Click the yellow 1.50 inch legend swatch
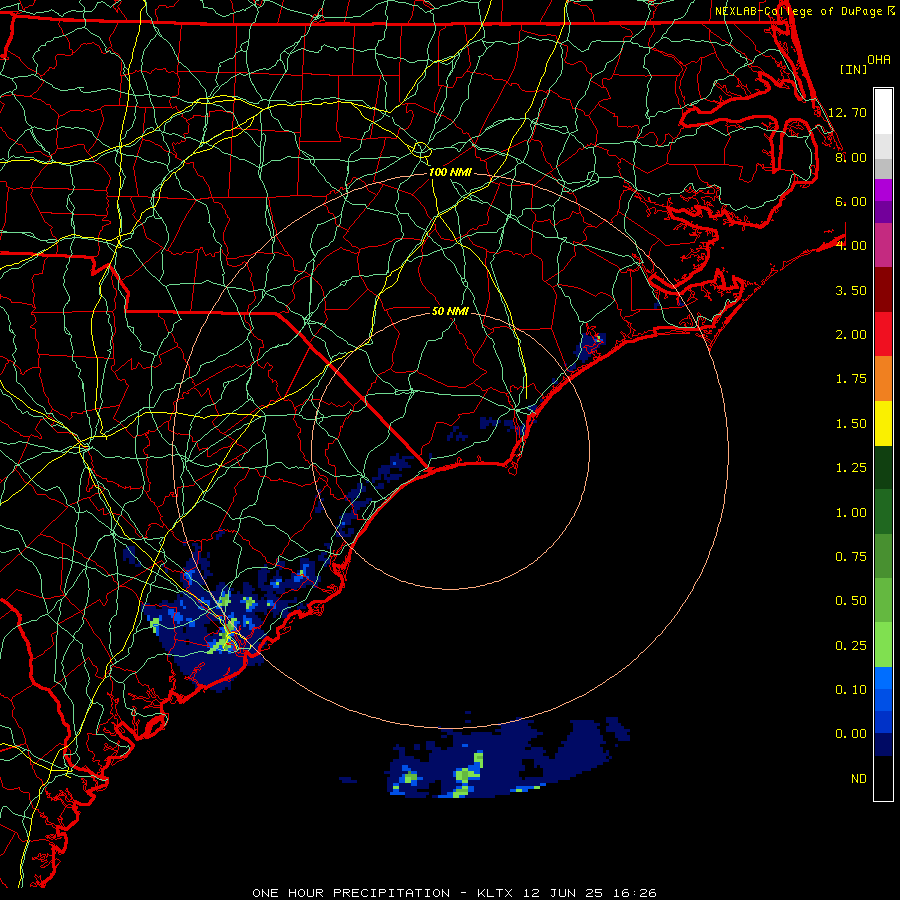Viewport: 900px width, 900px height. pos(883,423)
